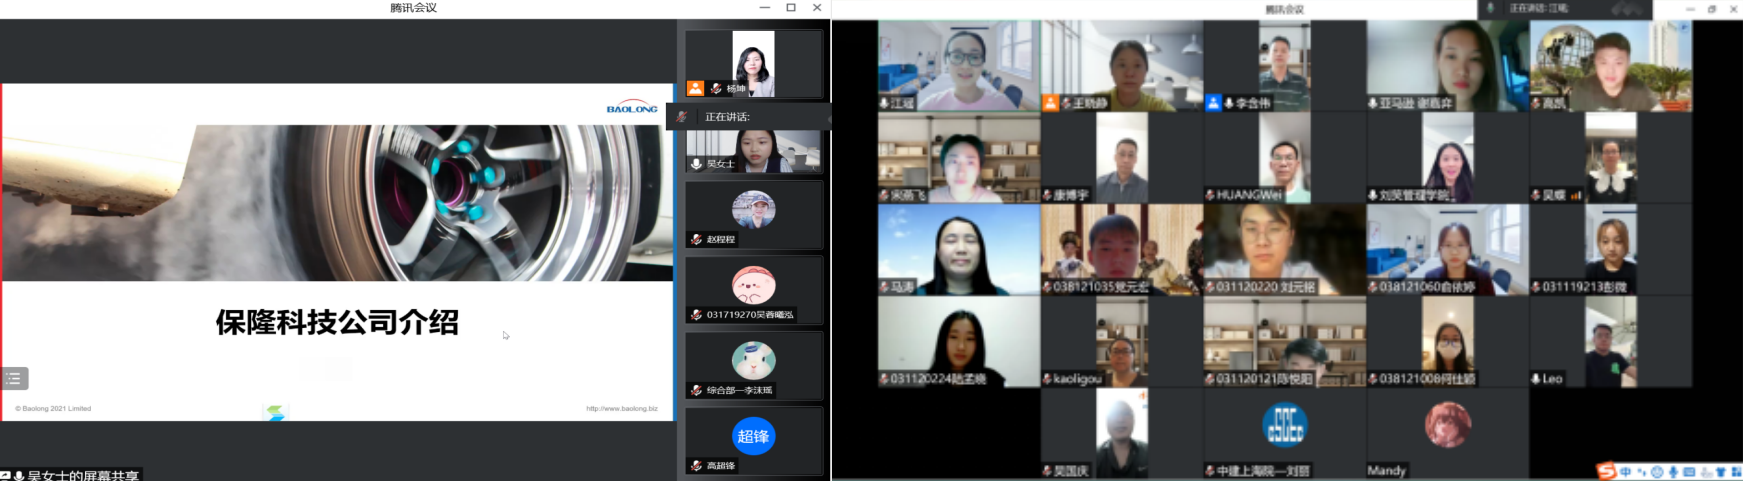
Task: Select 综合部 participant avatar tile
Action: [x=753, y=365]
